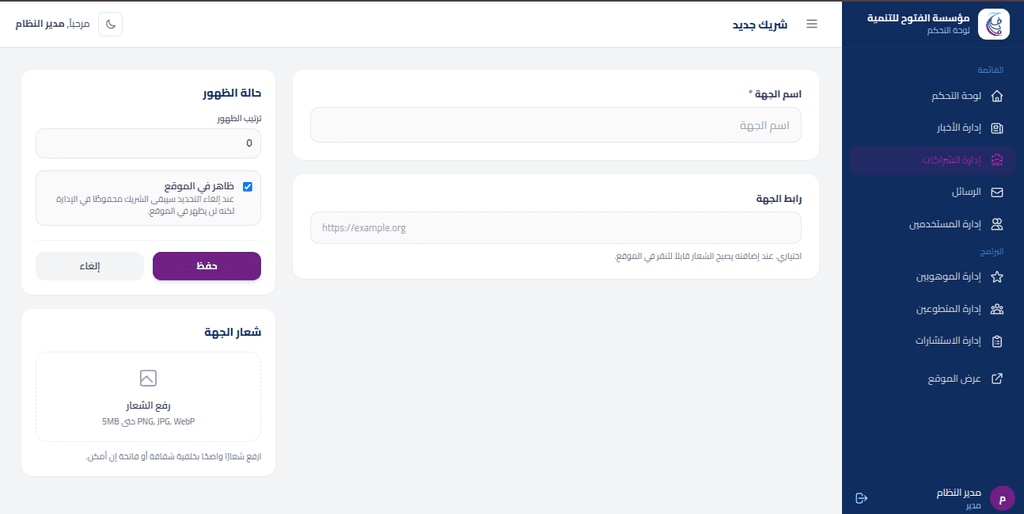
Task: Open إدارة المتطوعين menu item
Action: coord(933,309)
